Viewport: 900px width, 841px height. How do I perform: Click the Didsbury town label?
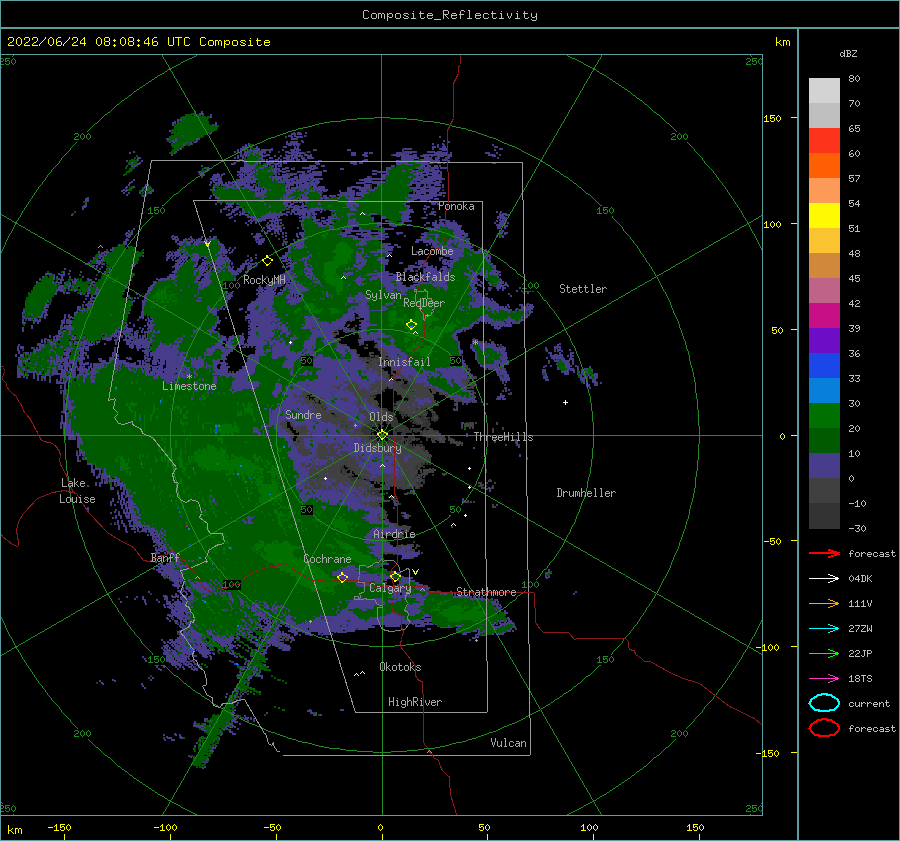[x=378, y=448]
